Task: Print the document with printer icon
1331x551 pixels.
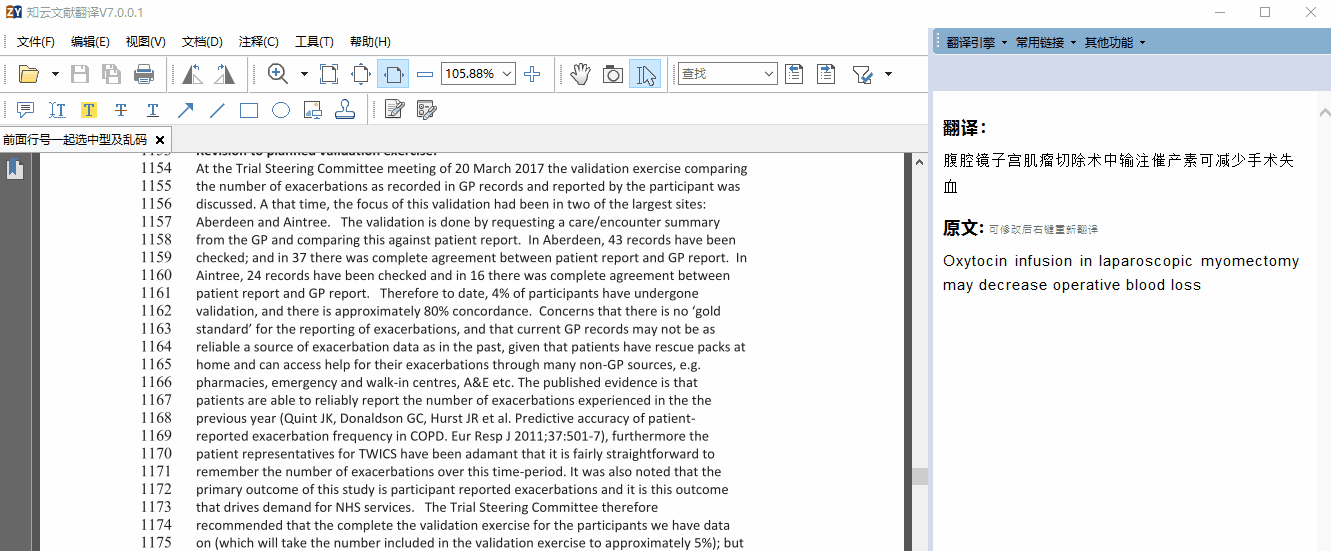Action: 144,74
